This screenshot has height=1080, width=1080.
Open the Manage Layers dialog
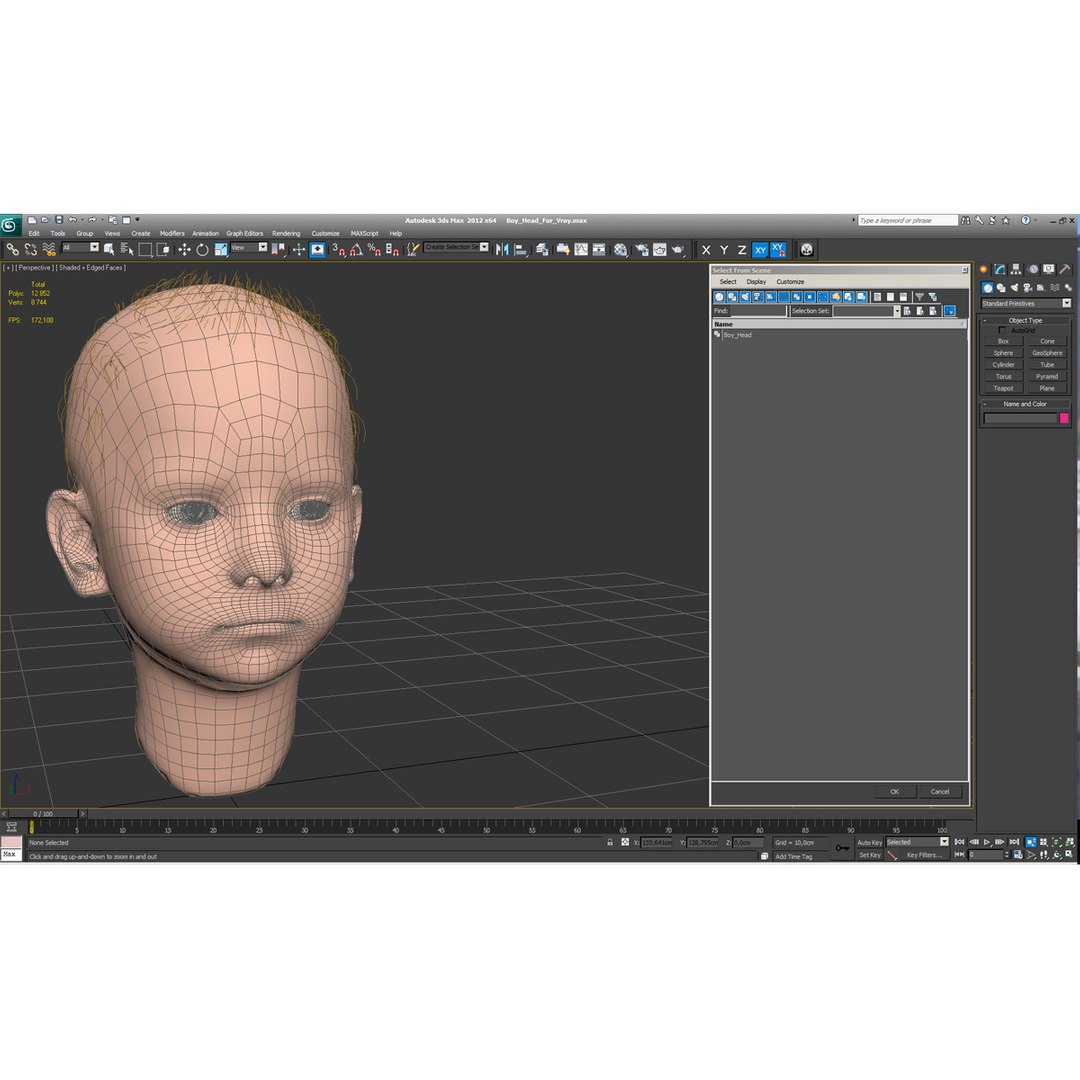[x=543, y=249]
